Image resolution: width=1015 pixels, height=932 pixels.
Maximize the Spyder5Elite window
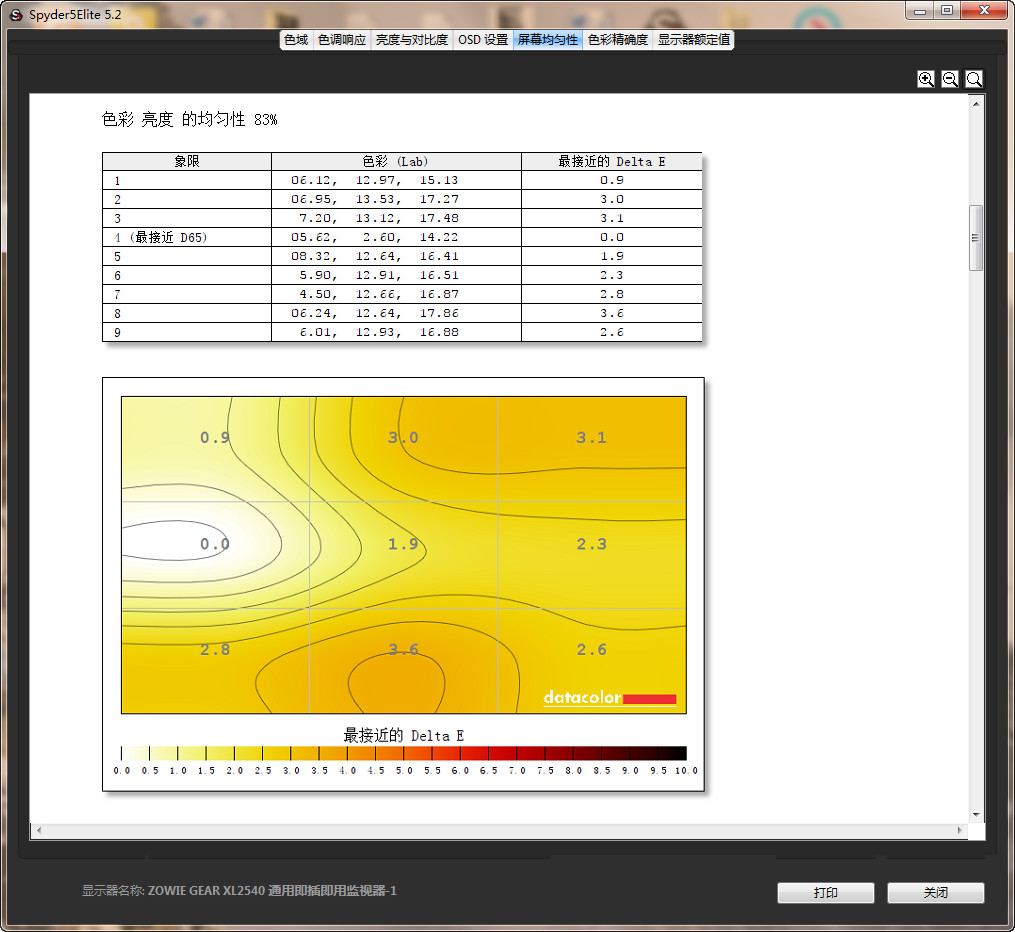[946, 9]
